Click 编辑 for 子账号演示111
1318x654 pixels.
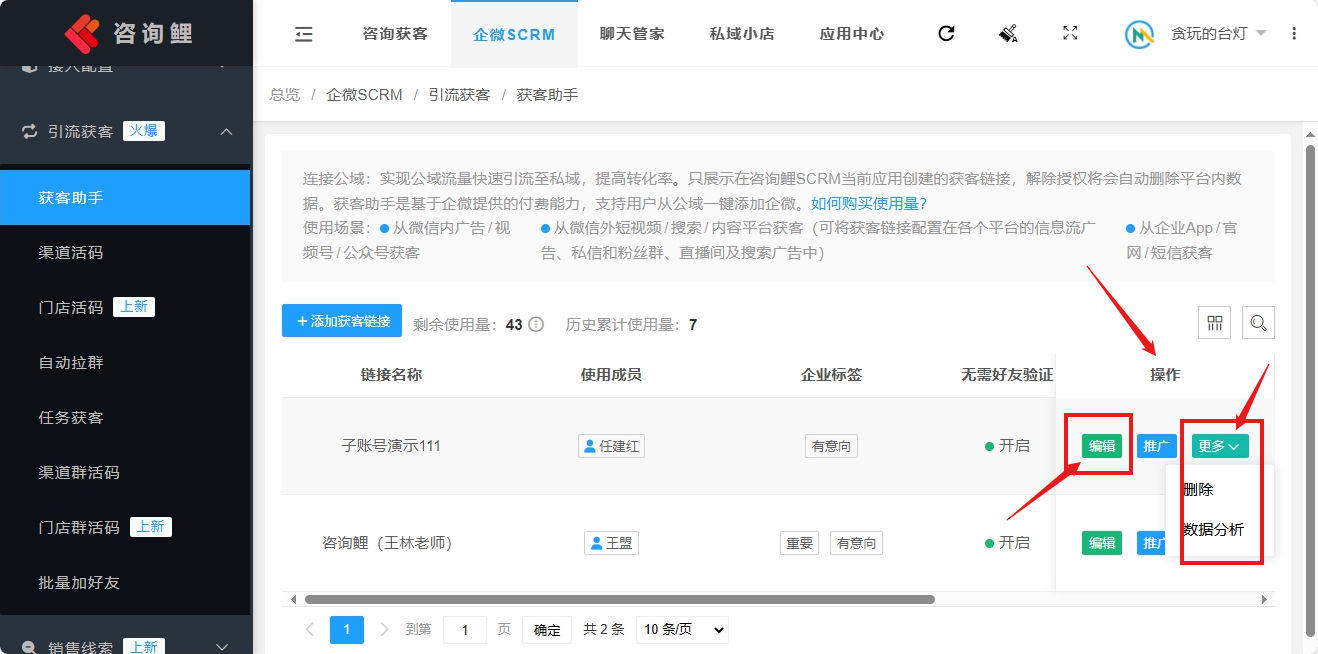[1102, 446]
